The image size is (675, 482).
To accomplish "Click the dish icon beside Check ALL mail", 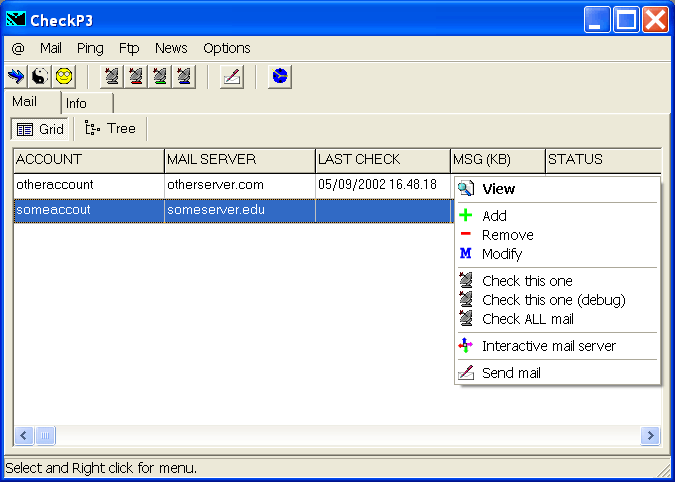I will 466,318.
